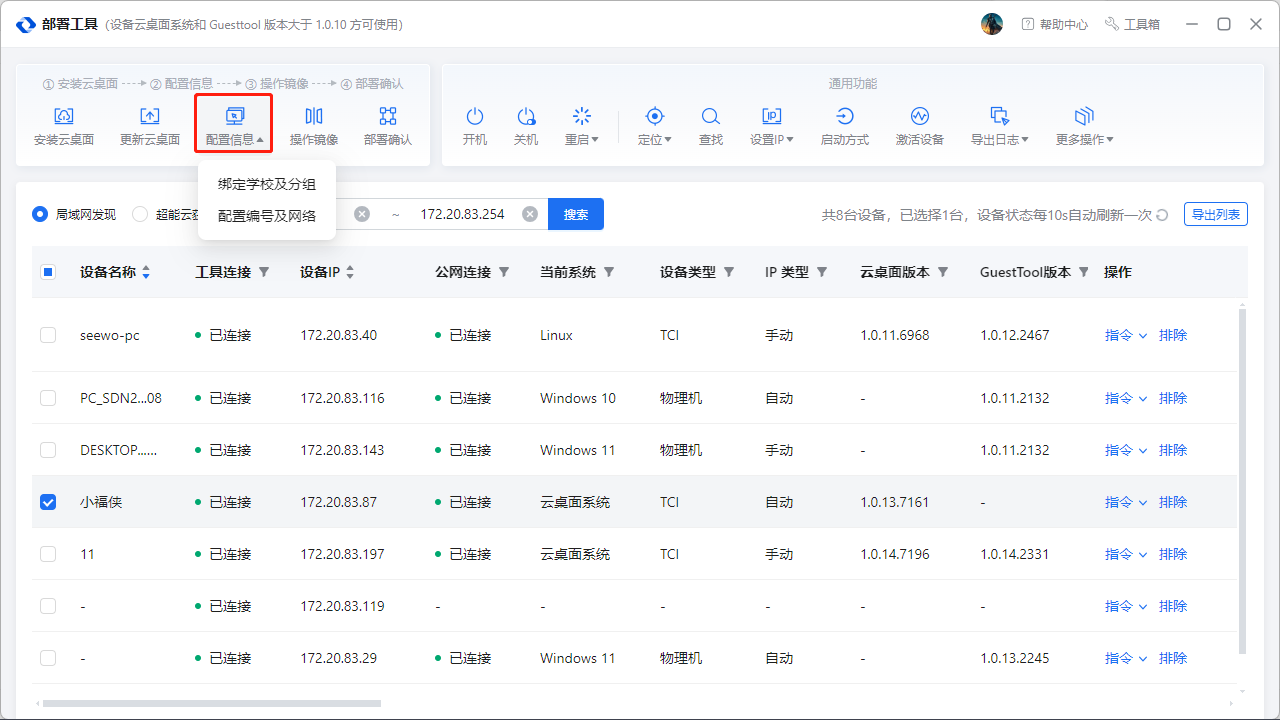Click the user avatar in title bar

(992, 24)
